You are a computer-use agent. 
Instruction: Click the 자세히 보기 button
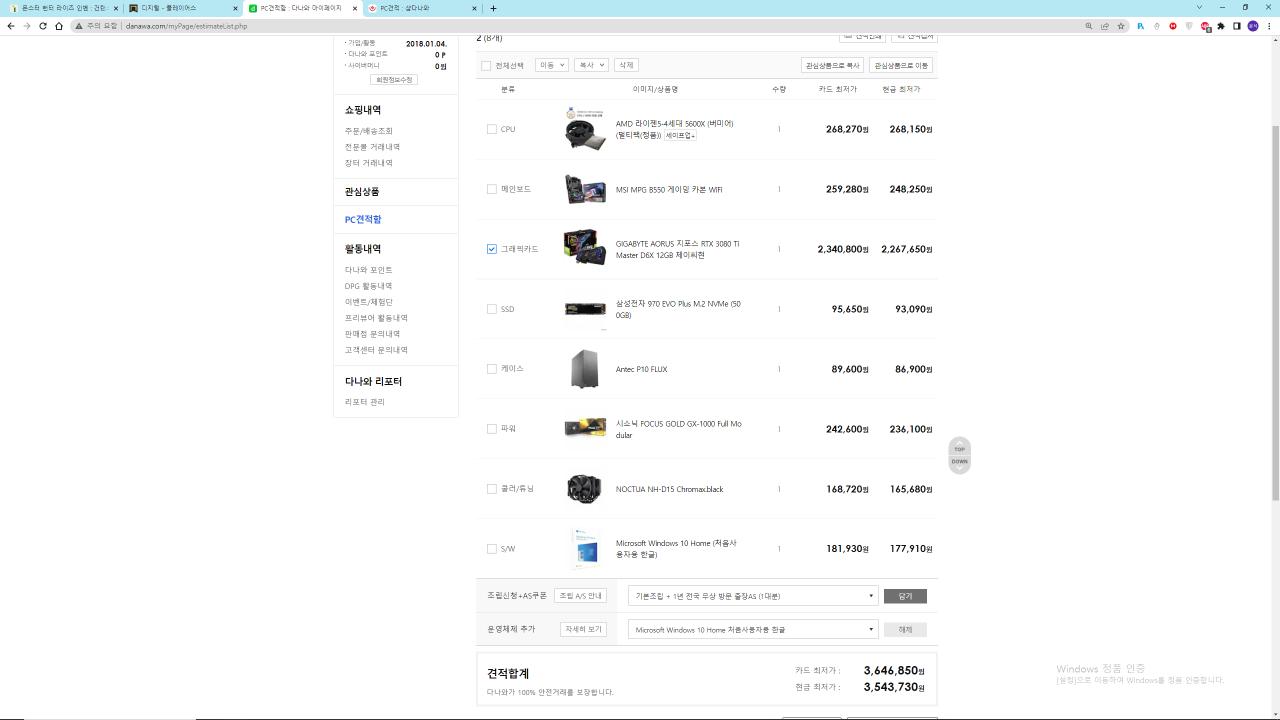[x=583, y=630]
